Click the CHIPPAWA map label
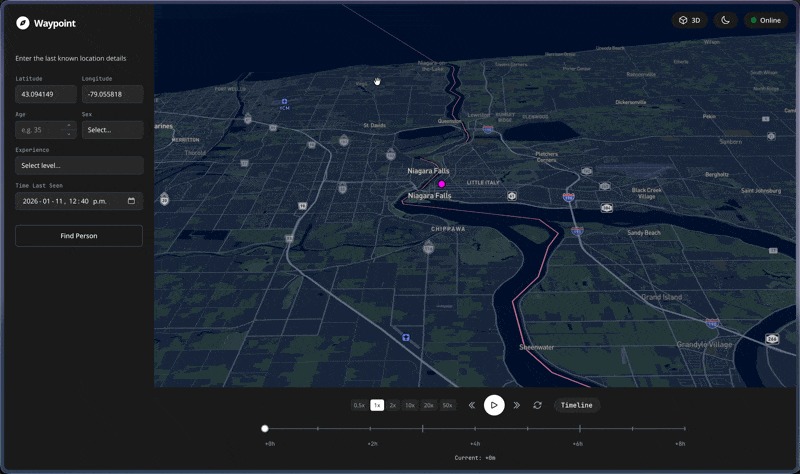The image size is (800, 474). [x=448, y=229]
